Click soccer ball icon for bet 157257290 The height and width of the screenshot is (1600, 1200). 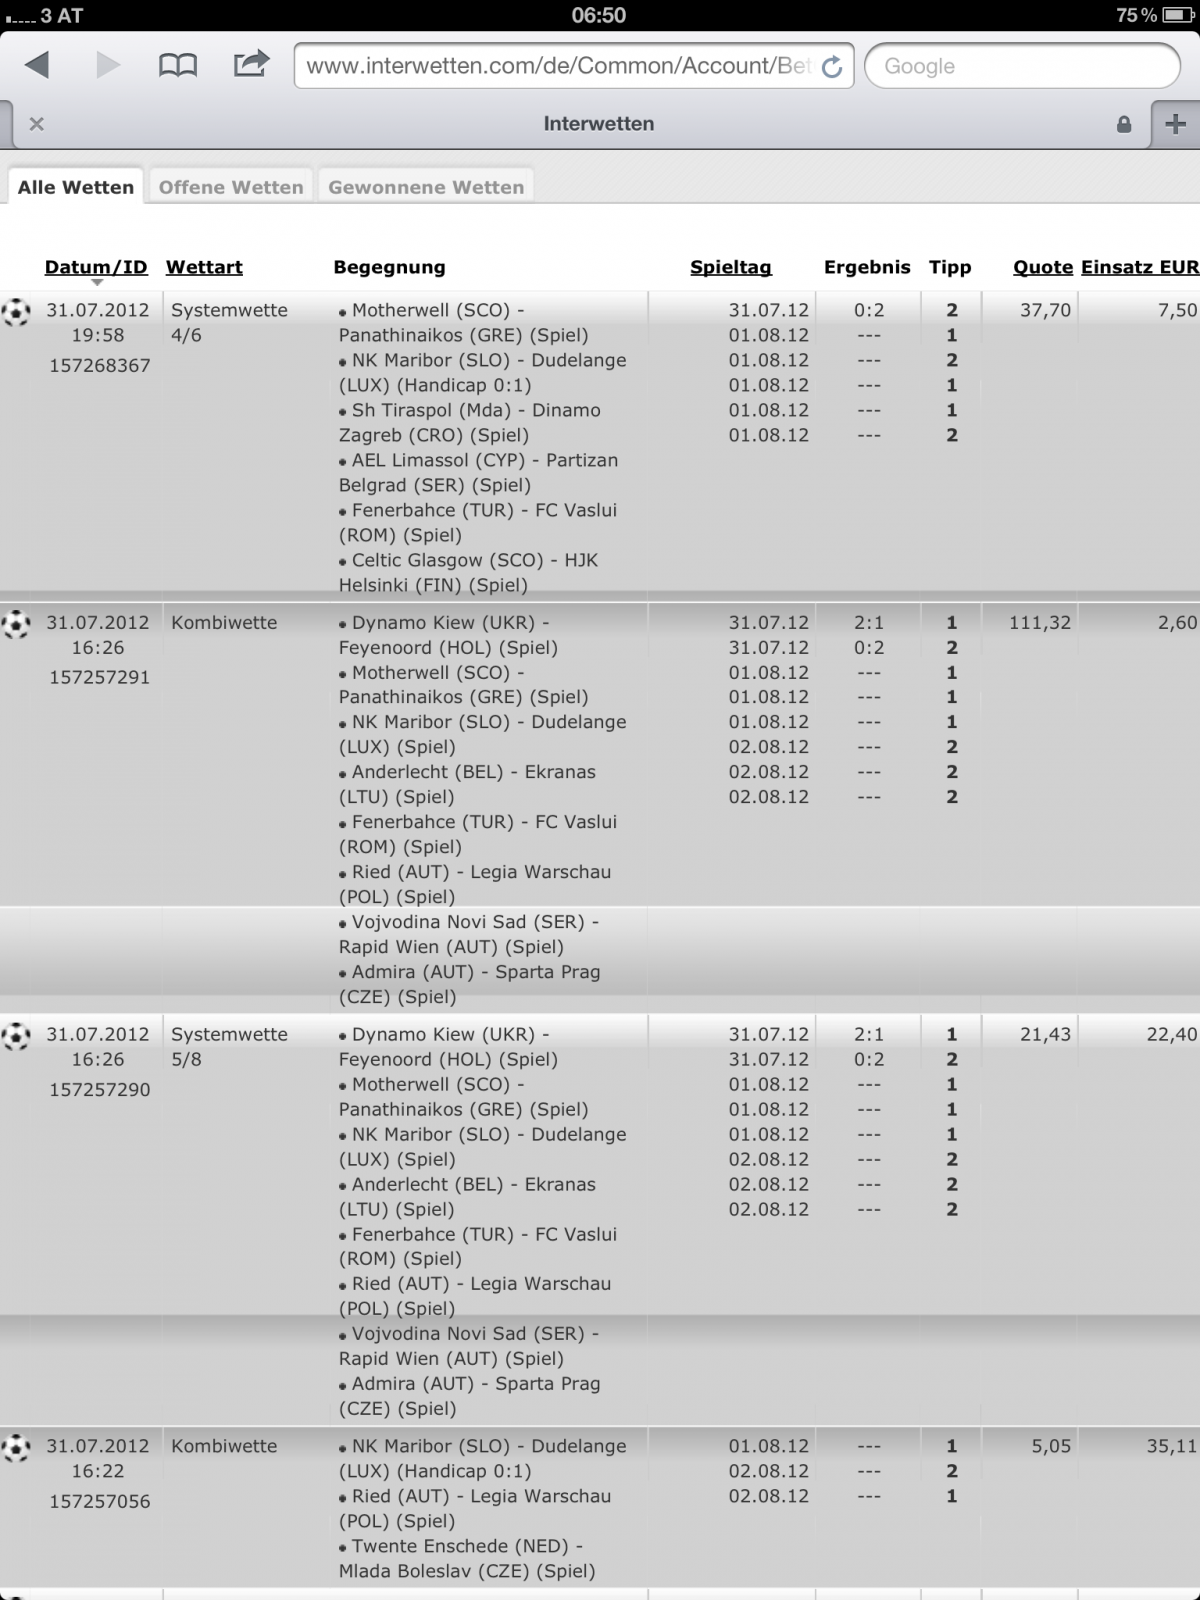pyautogui.click(x=16, y=1036)
